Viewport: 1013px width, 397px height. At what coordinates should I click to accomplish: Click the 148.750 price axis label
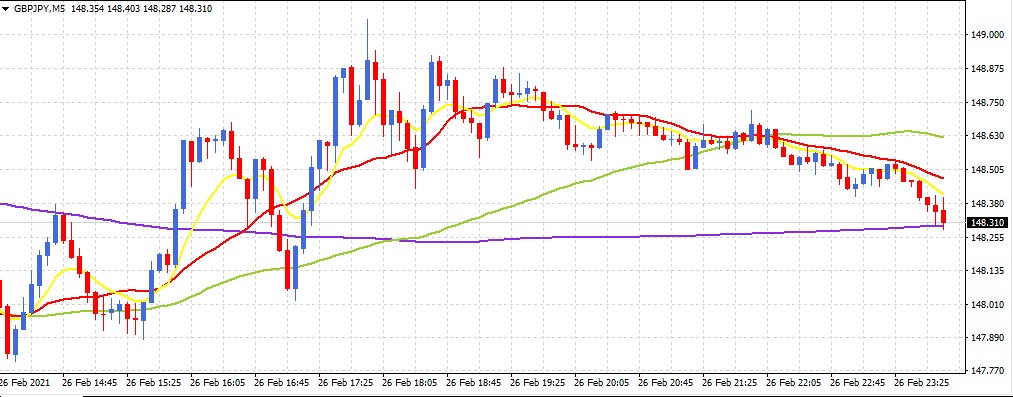click(987, 103)
